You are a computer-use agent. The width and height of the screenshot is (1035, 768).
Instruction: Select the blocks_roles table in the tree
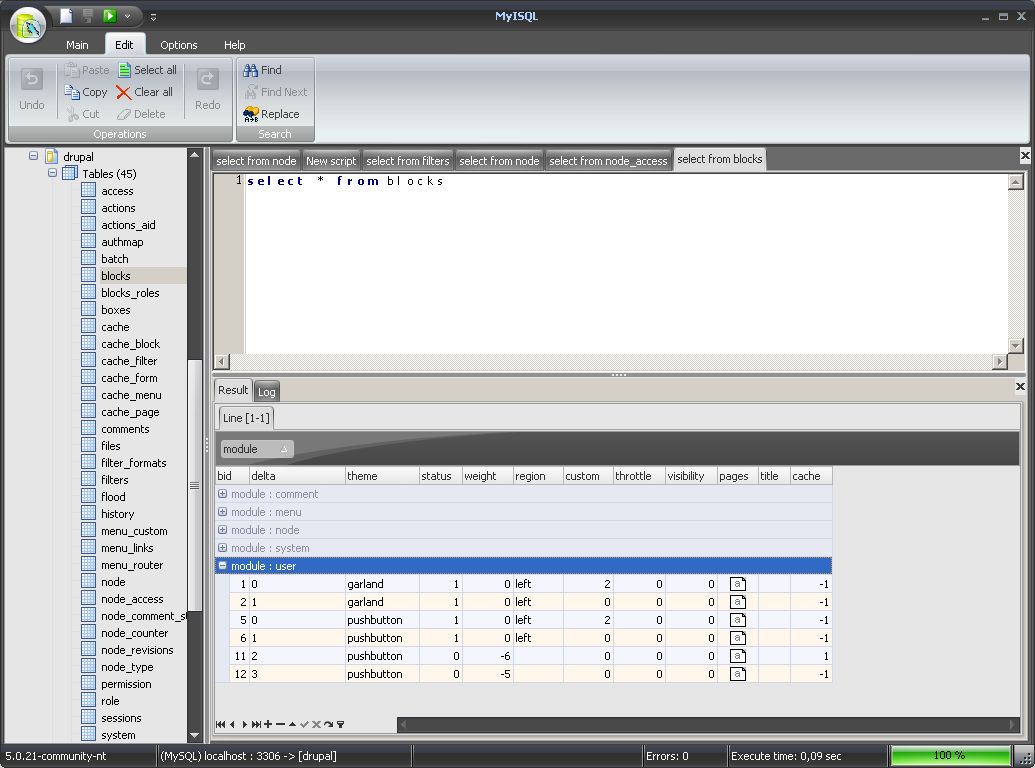click(130, 293)
